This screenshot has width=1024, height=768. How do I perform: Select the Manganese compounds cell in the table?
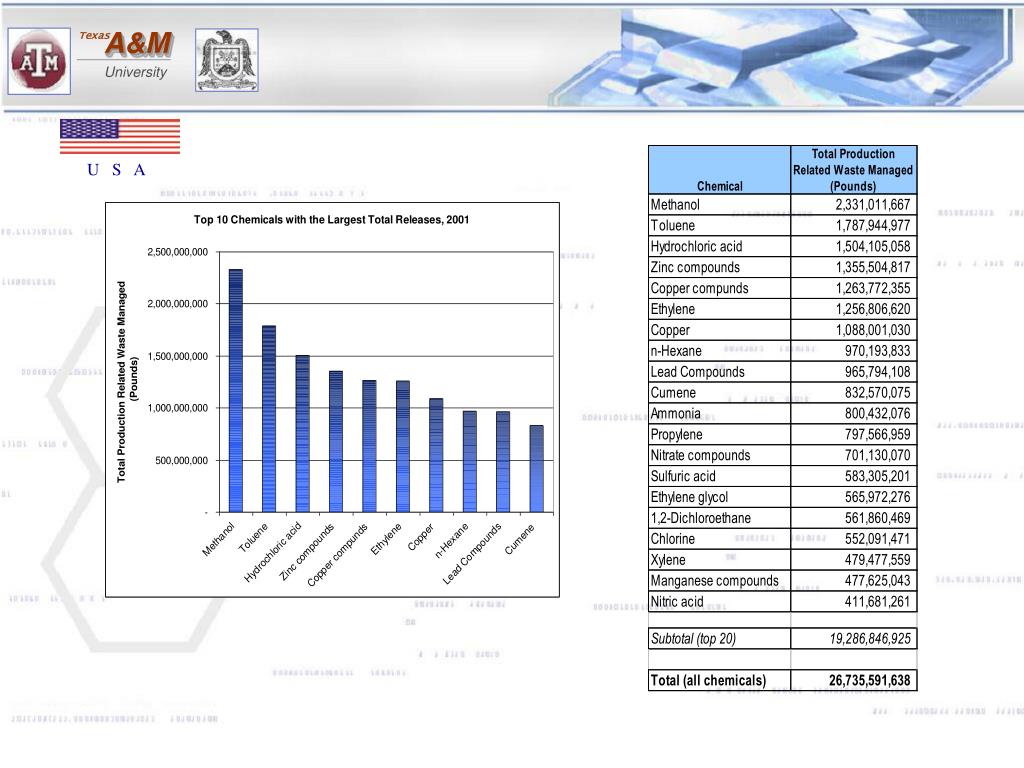tap(720, 581)
